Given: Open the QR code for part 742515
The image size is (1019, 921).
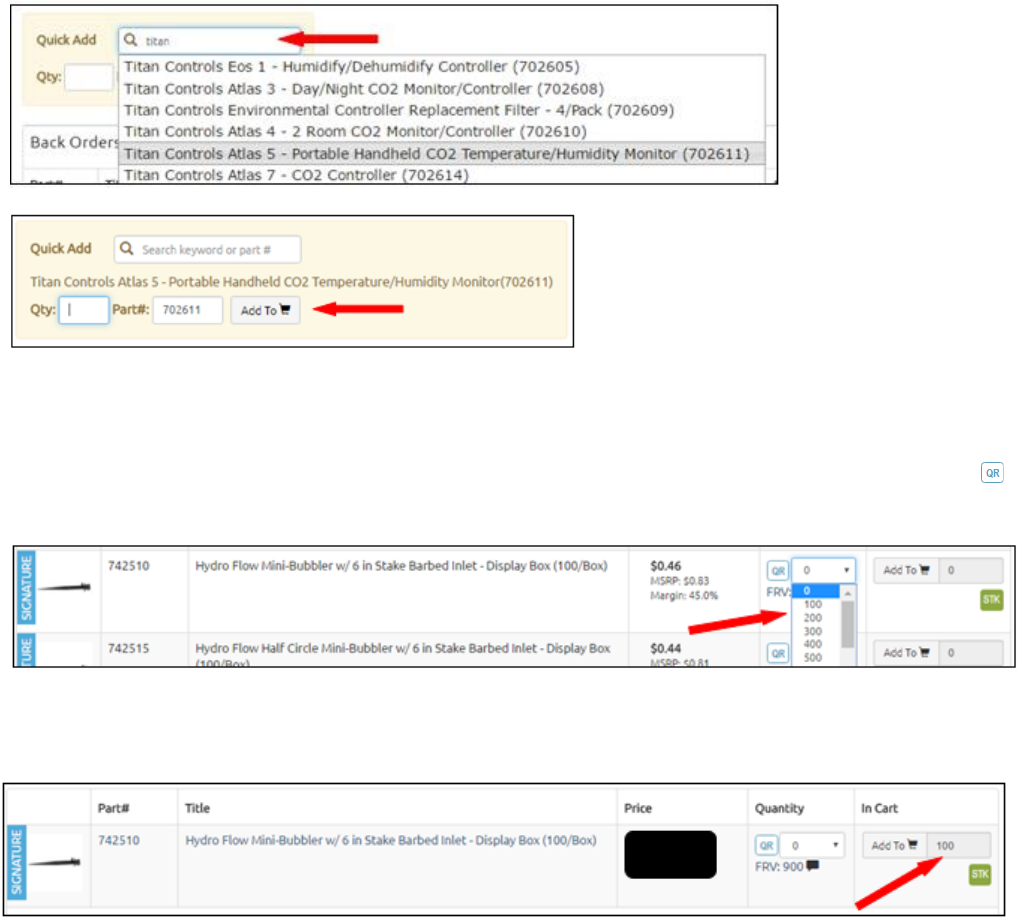Looking at the screenshot, I should point(777,653).
